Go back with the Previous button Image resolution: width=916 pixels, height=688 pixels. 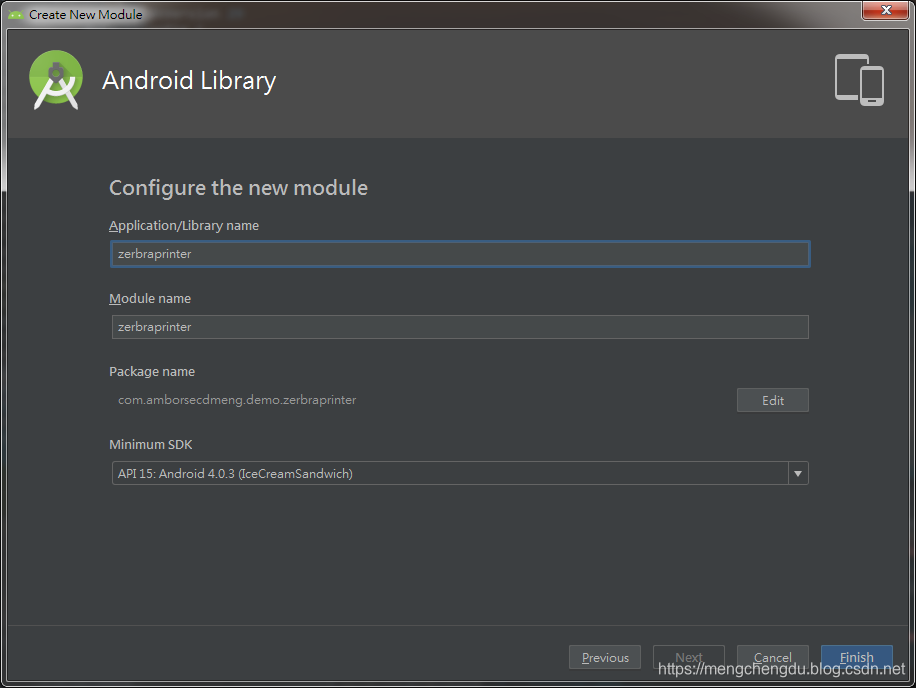coord(605,657)
